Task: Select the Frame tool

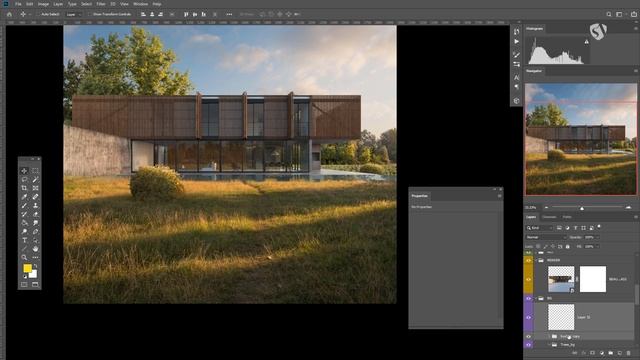Action: (x=35, y=188)
